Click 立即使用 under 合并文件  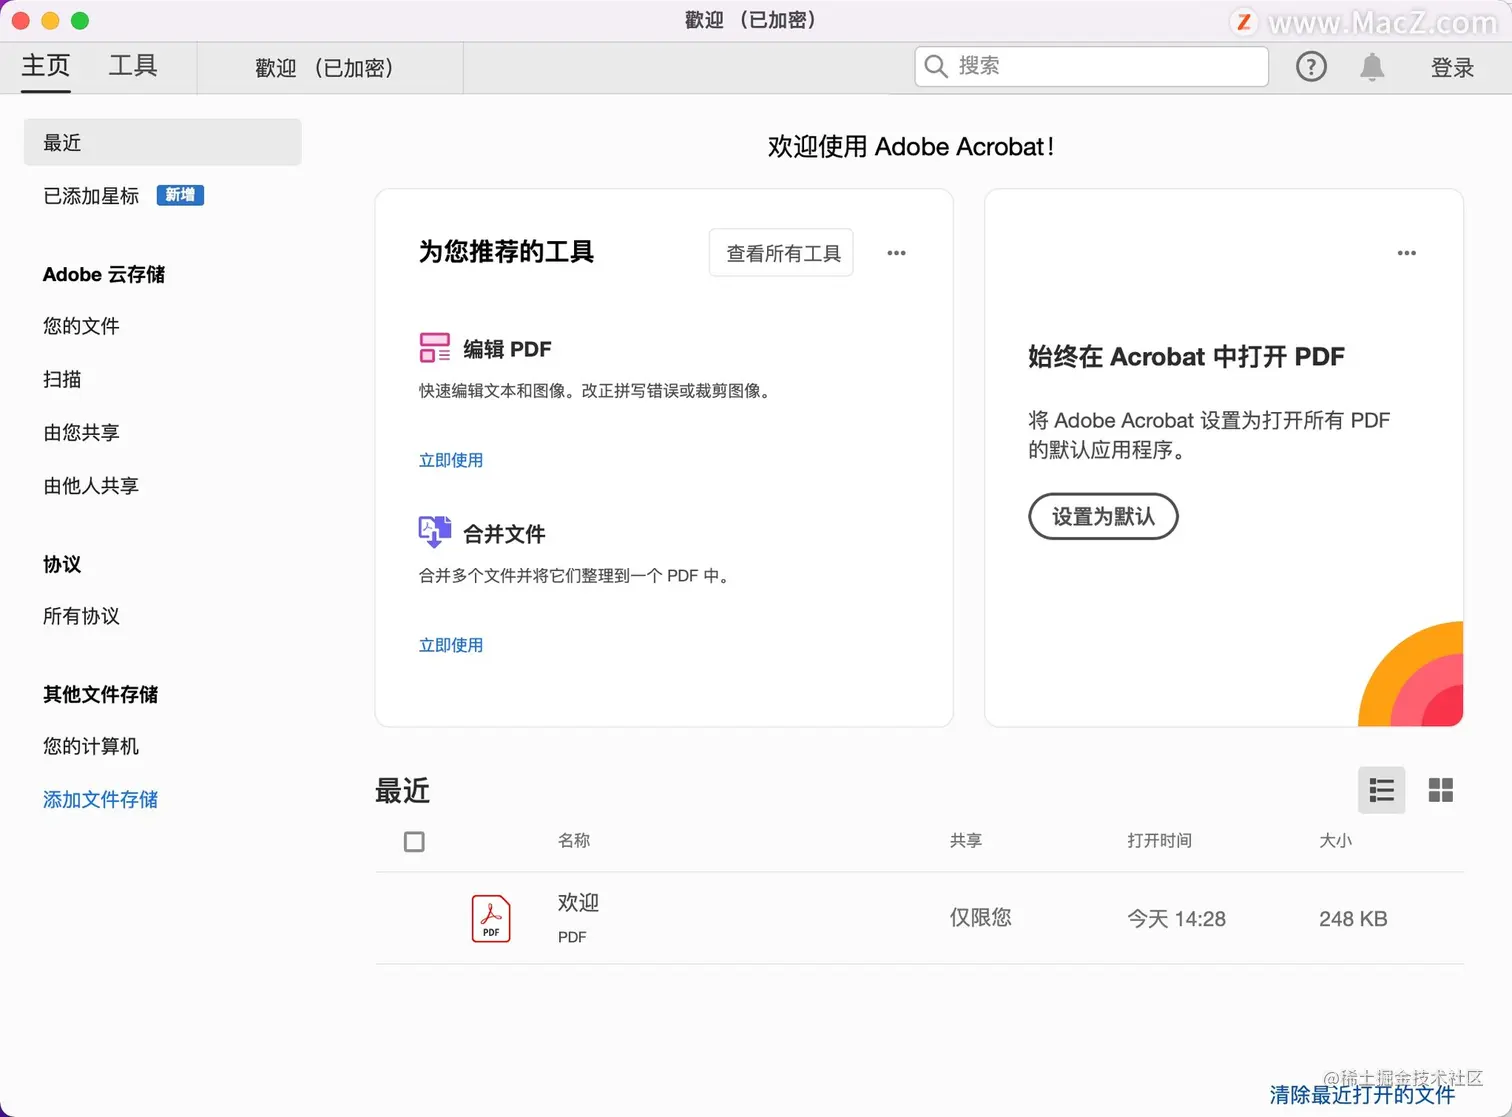click(451, 645)
